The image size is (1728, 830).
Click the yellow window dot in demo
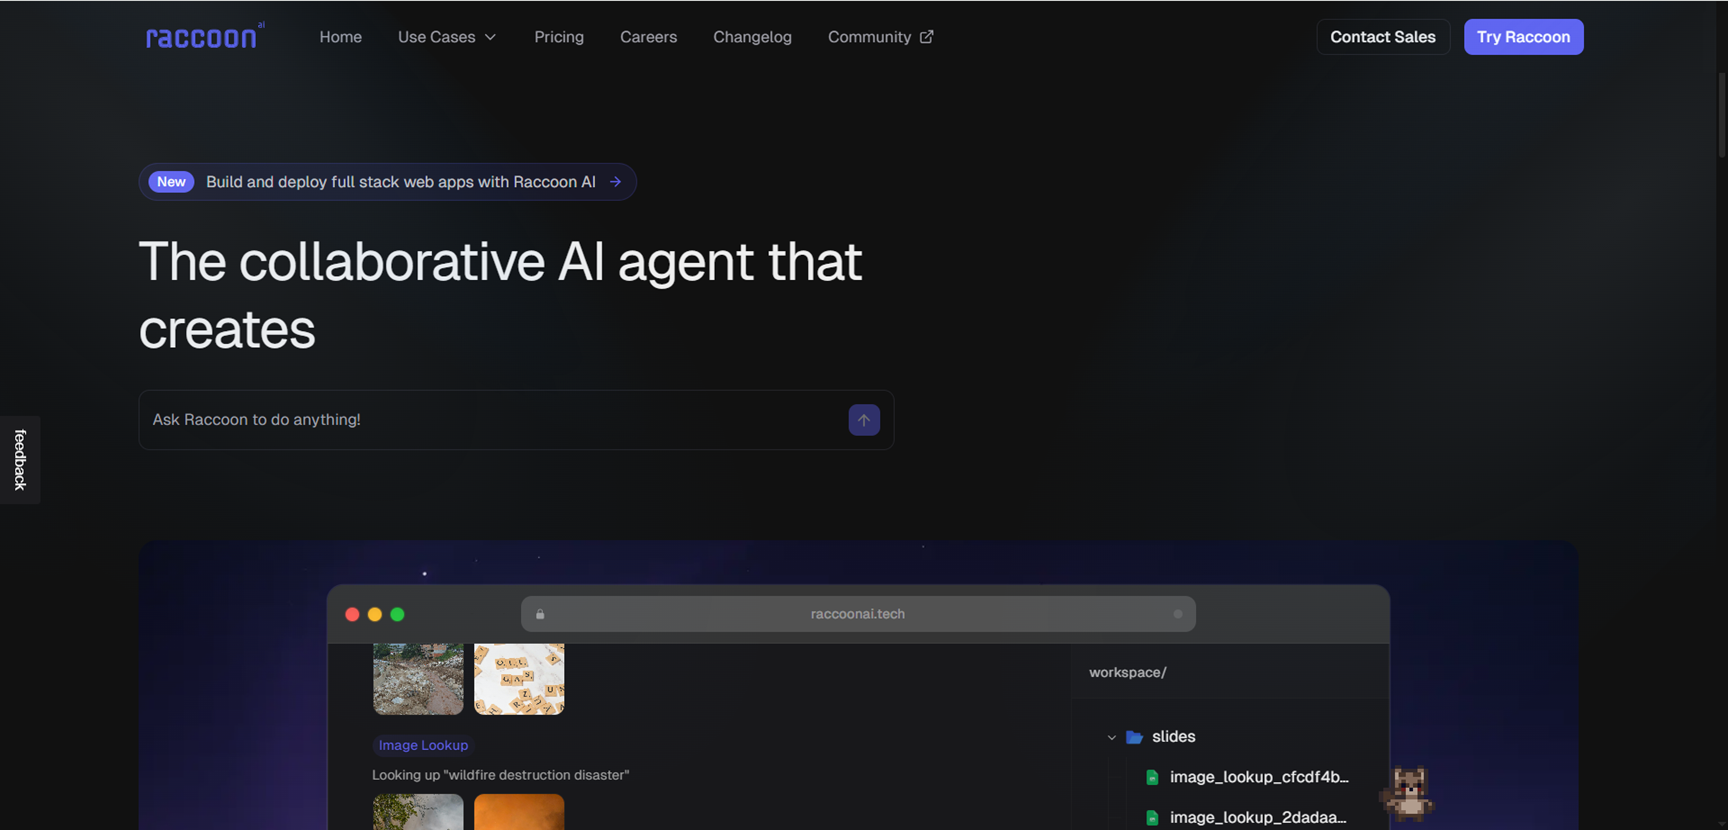(x=375, y=614)
